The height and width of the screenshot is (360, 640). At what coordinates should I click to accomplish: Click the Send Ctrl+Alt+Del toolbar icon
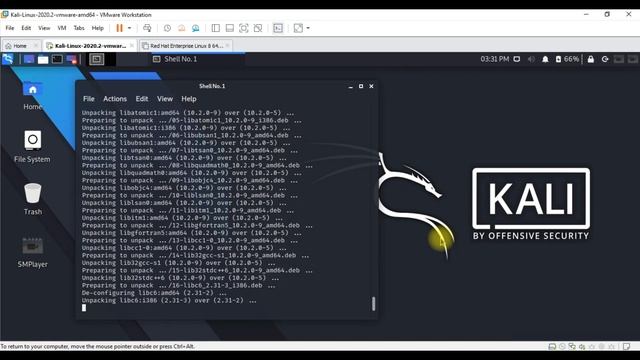pyautogui.click(x=147, y=28)
